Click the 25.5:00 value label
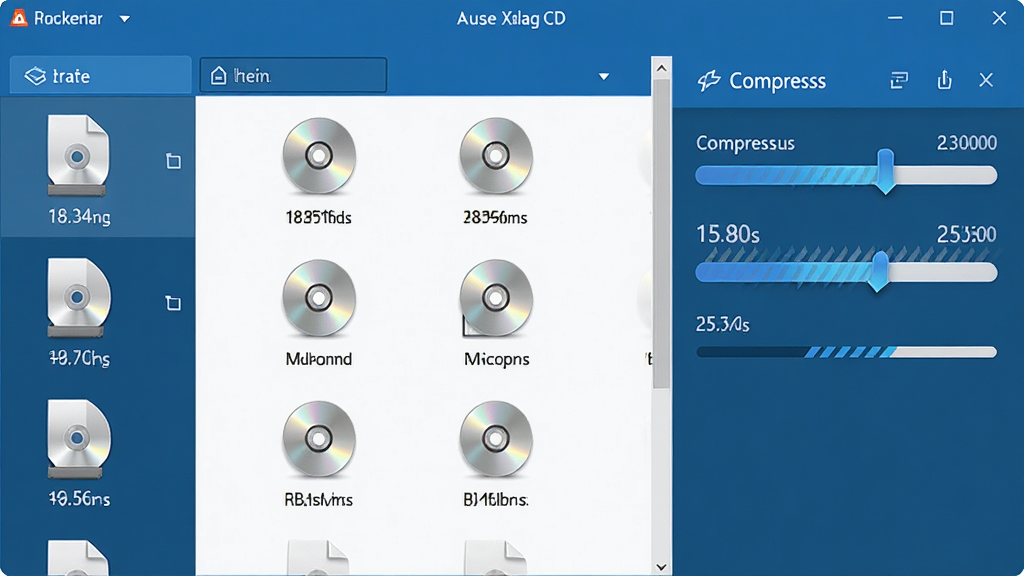Image resolution: width=1024 pixels, height=576 pixels. [967, 234]
